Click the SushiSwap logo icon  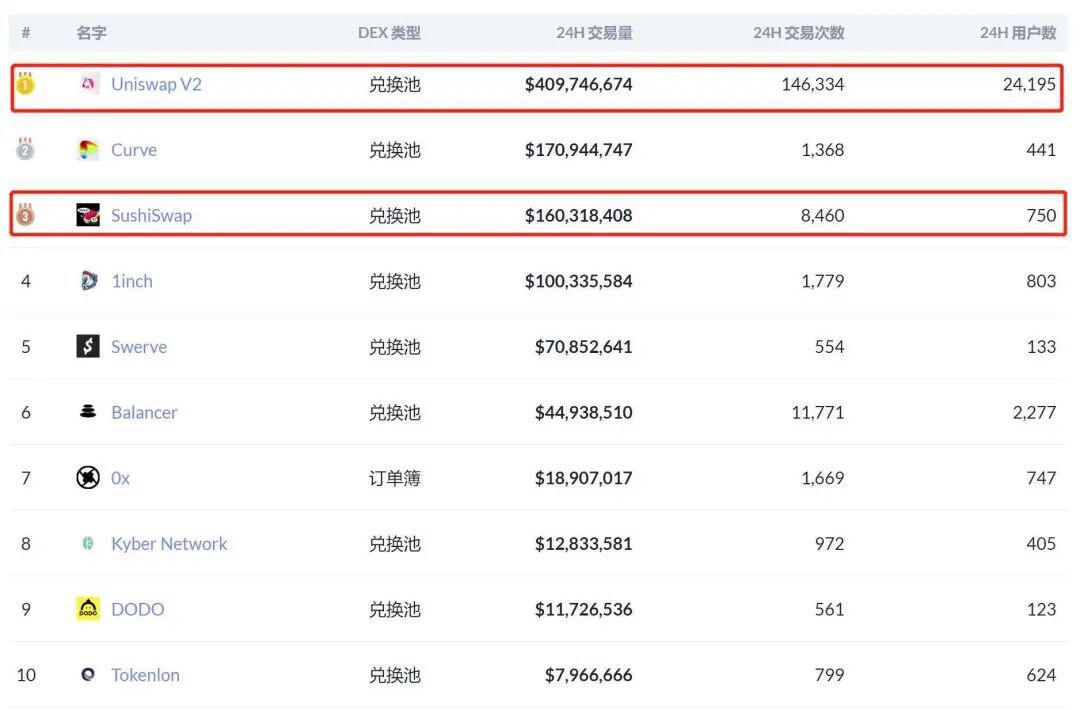tap(88, 215)
